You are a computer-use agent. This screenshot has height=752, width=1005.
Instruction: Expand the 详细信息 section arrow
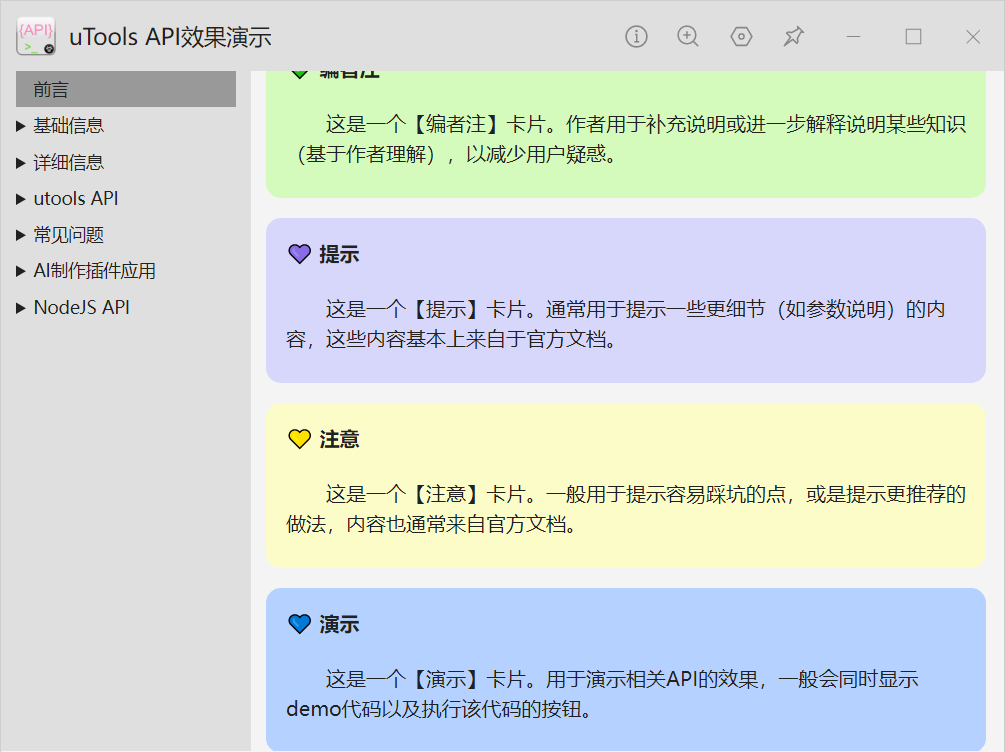point(21,163)
